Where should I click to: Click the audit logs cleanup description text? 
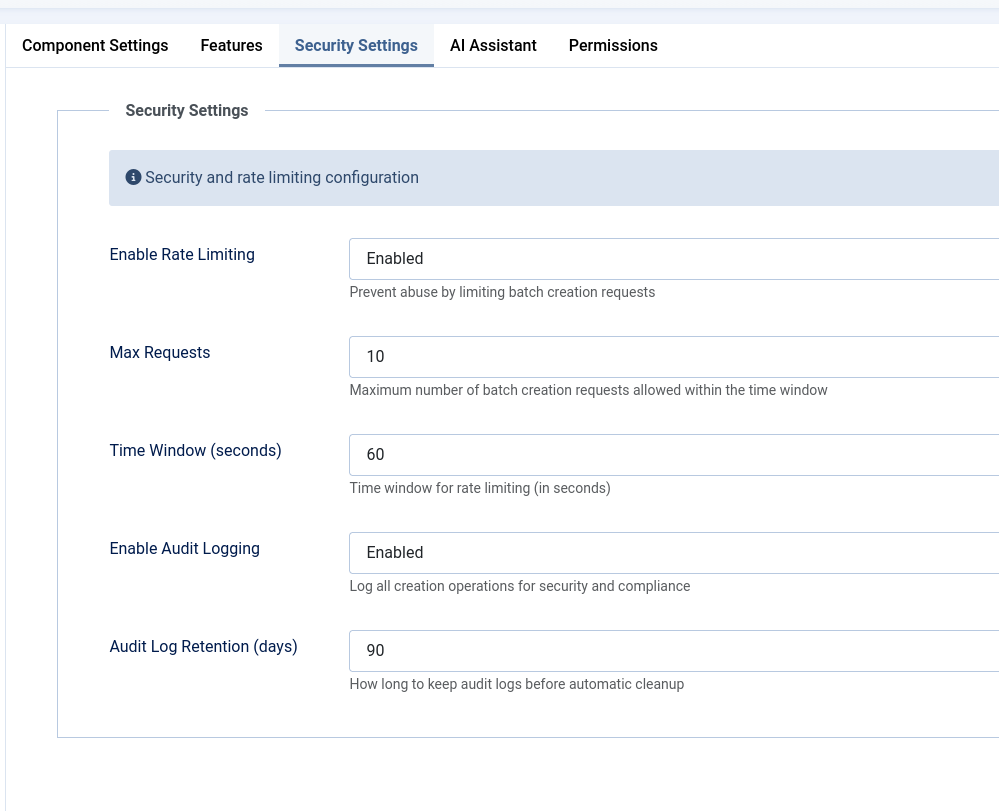tap(517, 684)
